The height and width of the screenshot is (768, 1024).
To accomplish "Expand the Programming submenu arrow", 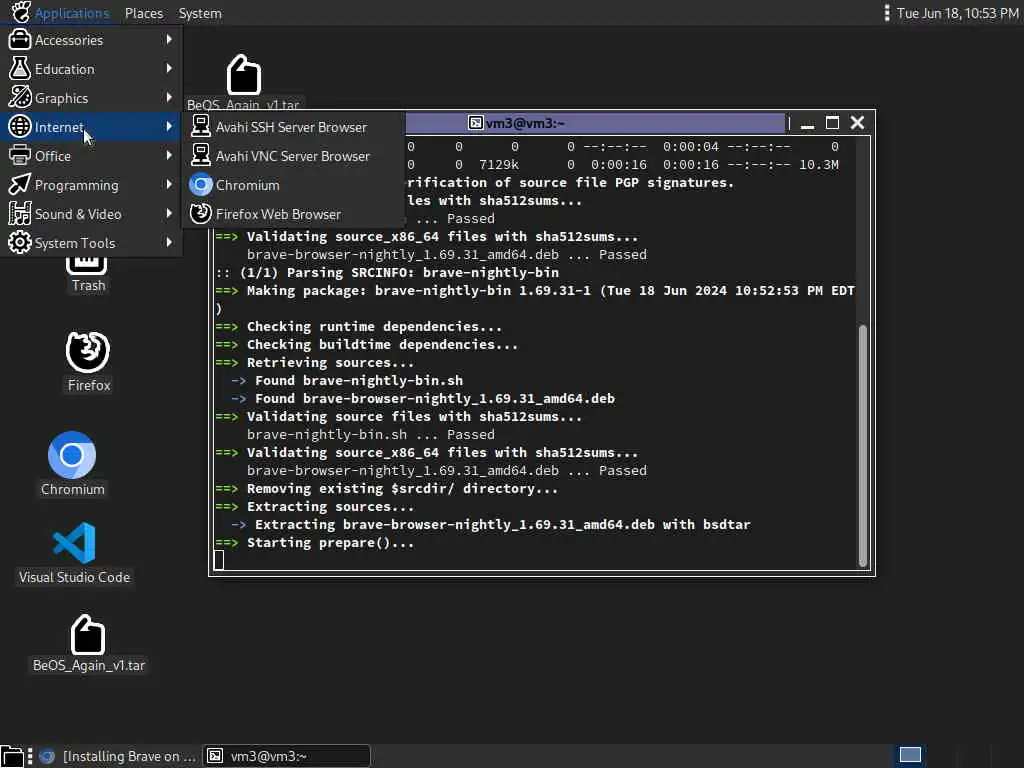I will click(169, 185).
